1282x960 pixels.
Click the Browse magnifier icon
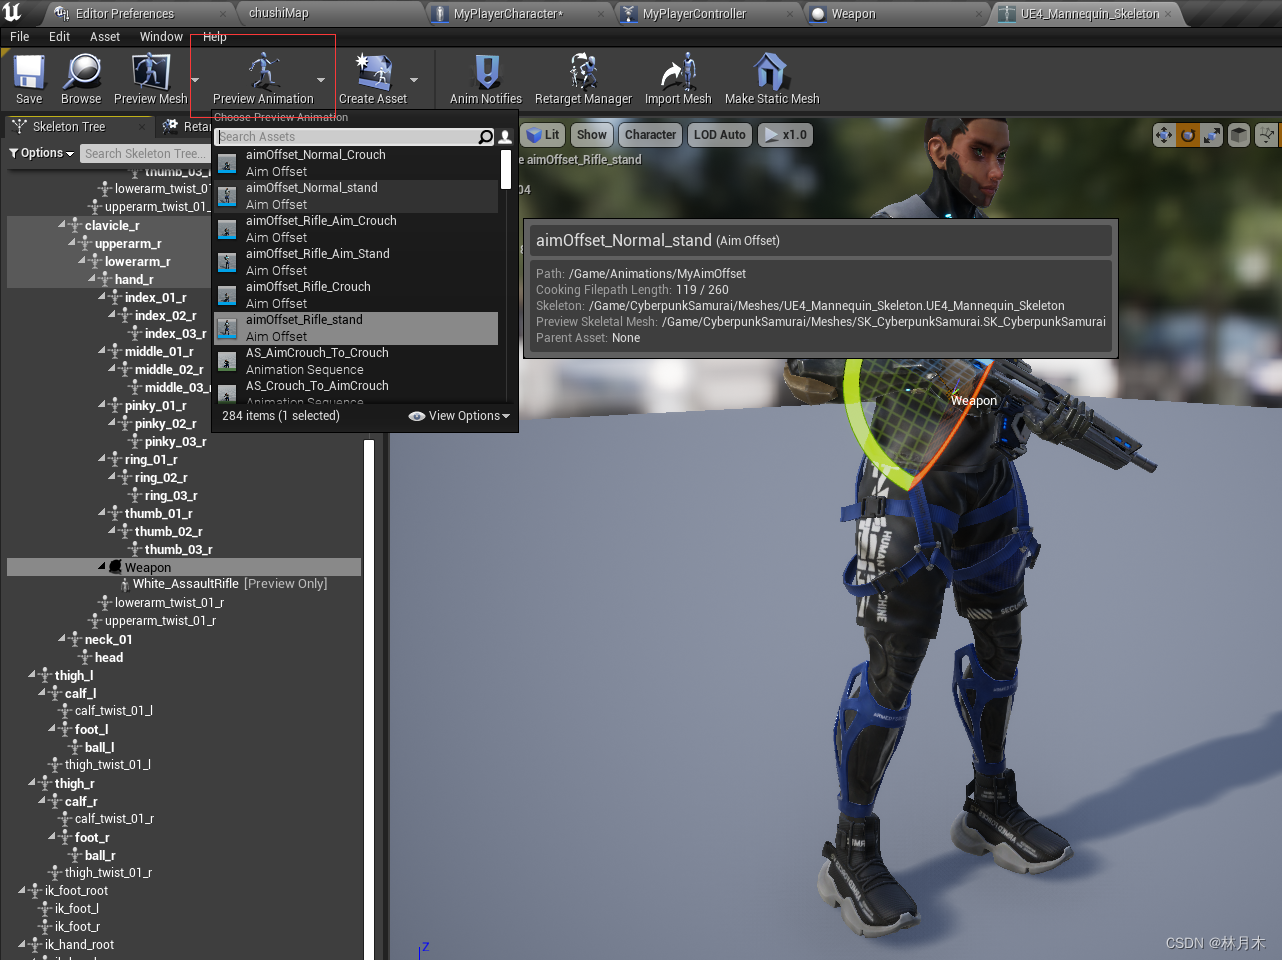coord(81,72)
